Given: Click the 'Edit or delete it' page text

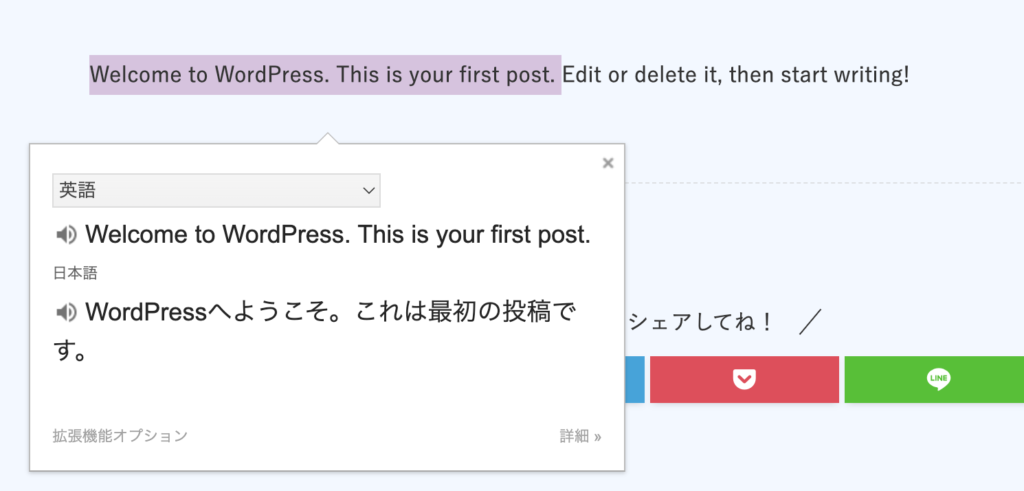Looking at the screenshot, I should (x=642, y=75).
